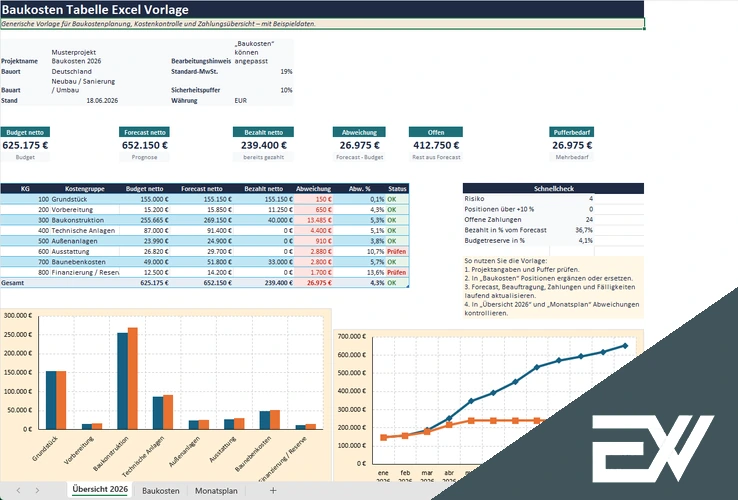Click the Schnellcheck panel header
This screenshot has width=738, height=500.
[x=554, y=188]
